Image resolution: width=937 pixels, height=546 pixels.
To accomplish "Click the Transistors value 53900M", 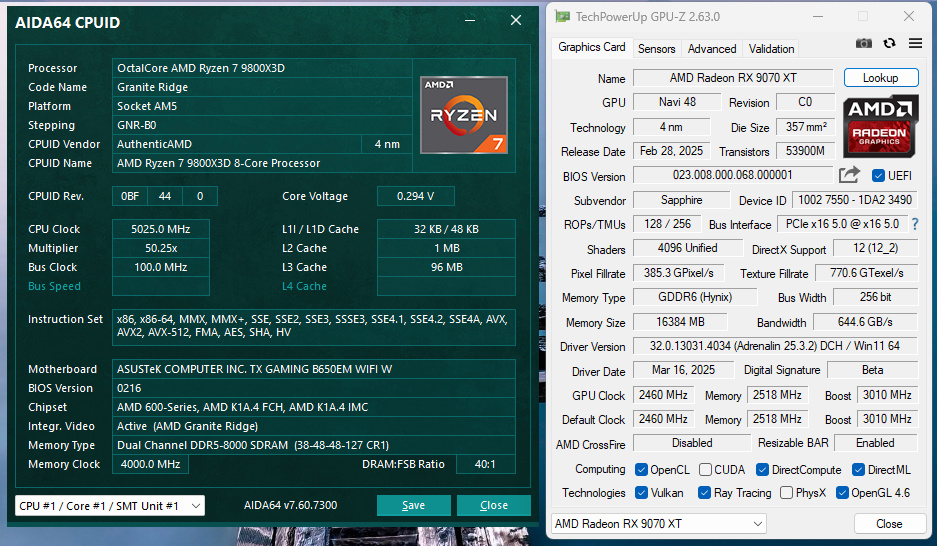I will [x=806, y=151].
